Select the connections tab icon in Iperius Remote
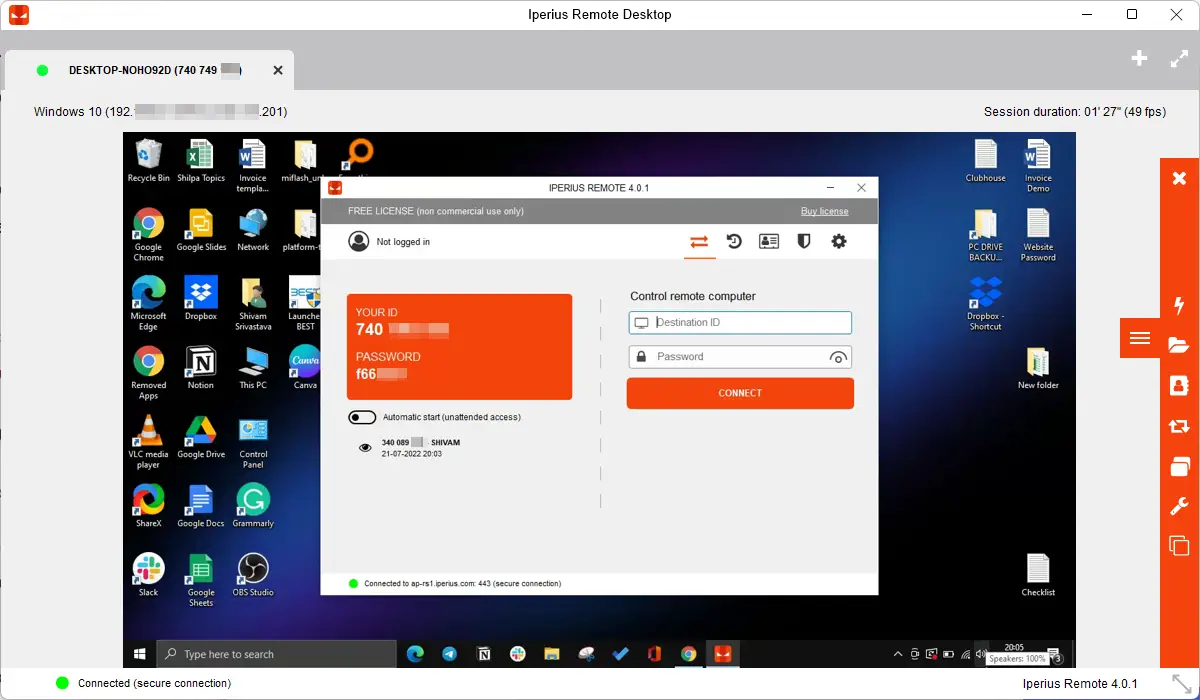This screenshot has height=700, width=1200. point(700,241)
